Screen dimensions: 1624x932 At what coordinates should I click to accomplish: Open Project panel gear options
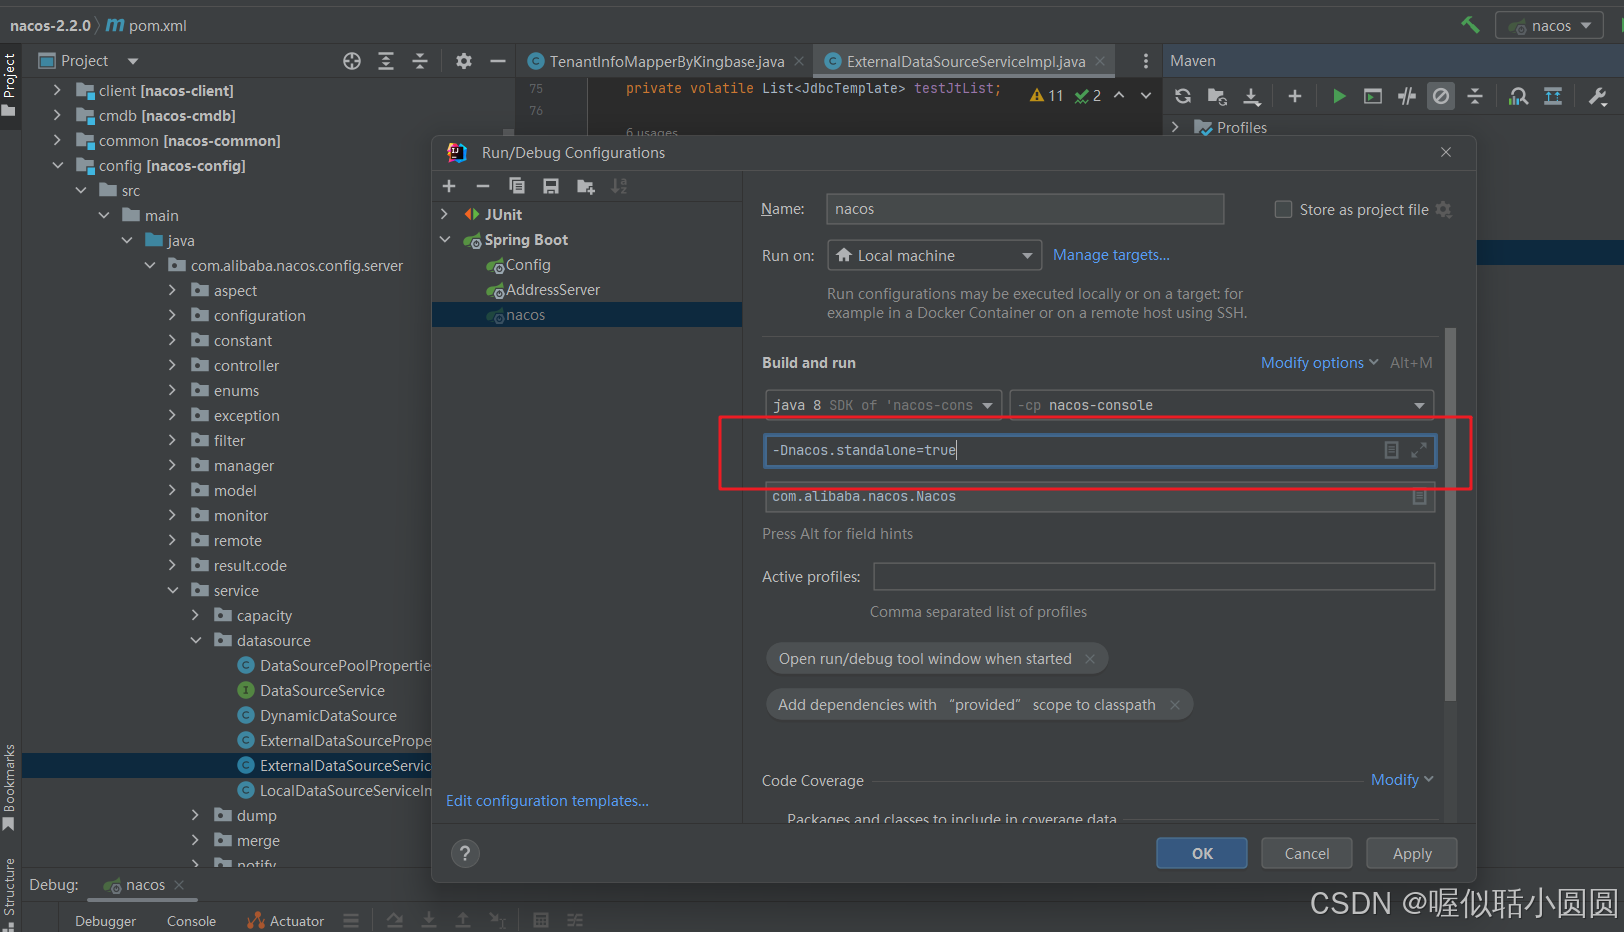pyautogui.click(x=464, y=61)
